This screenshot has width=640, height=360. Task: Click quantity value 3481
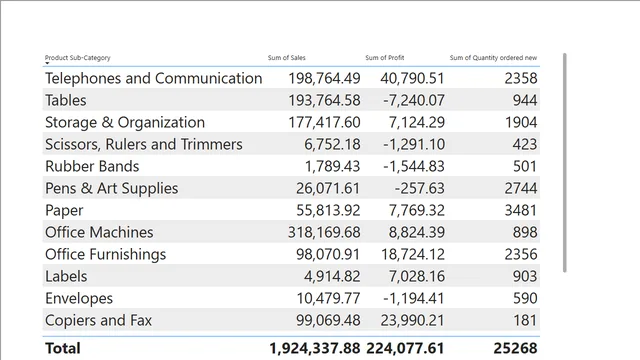521,211
